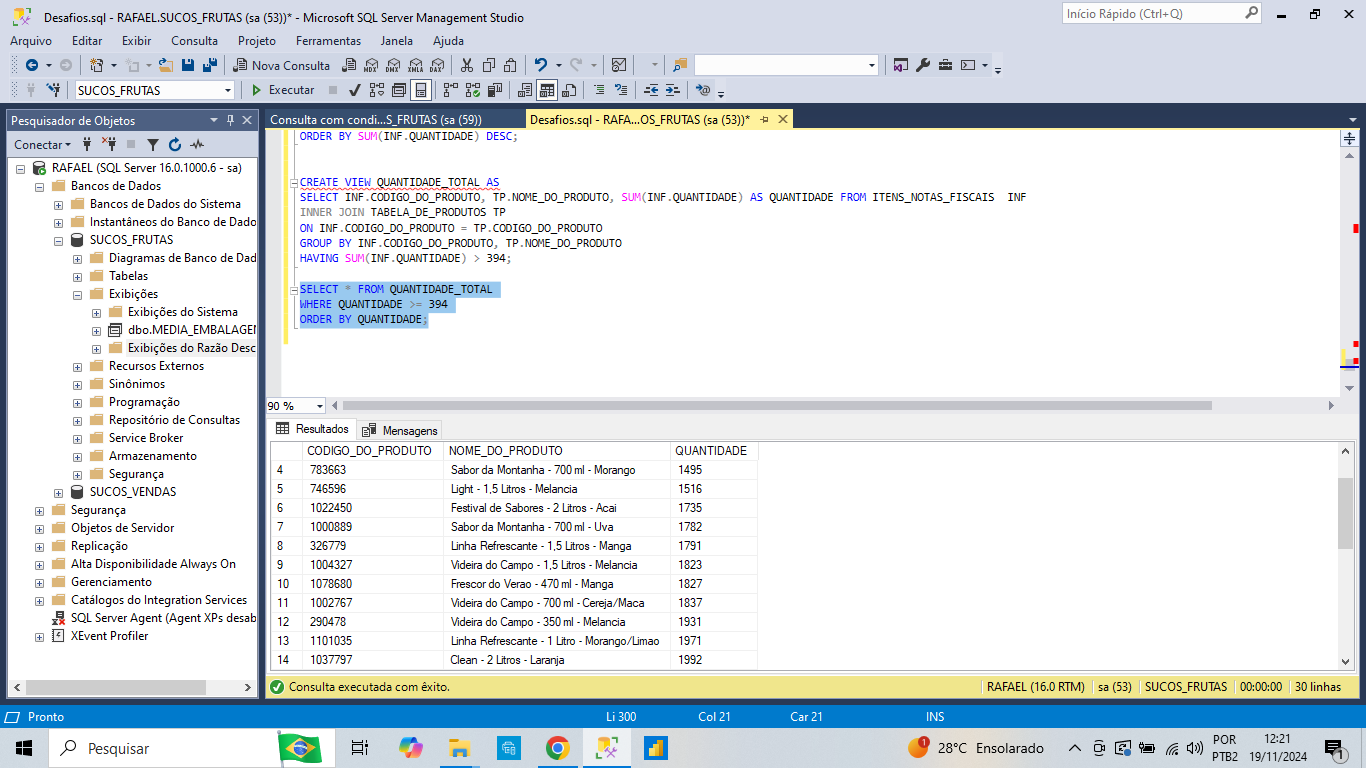Click the DMX query icon

coord(393,65)
